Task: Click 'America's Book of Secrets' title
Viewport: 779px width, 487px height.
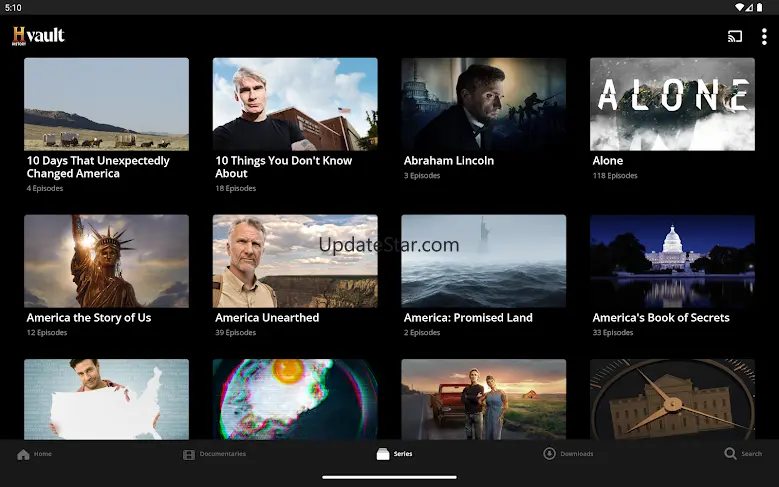Action: [x=661, y=318]
